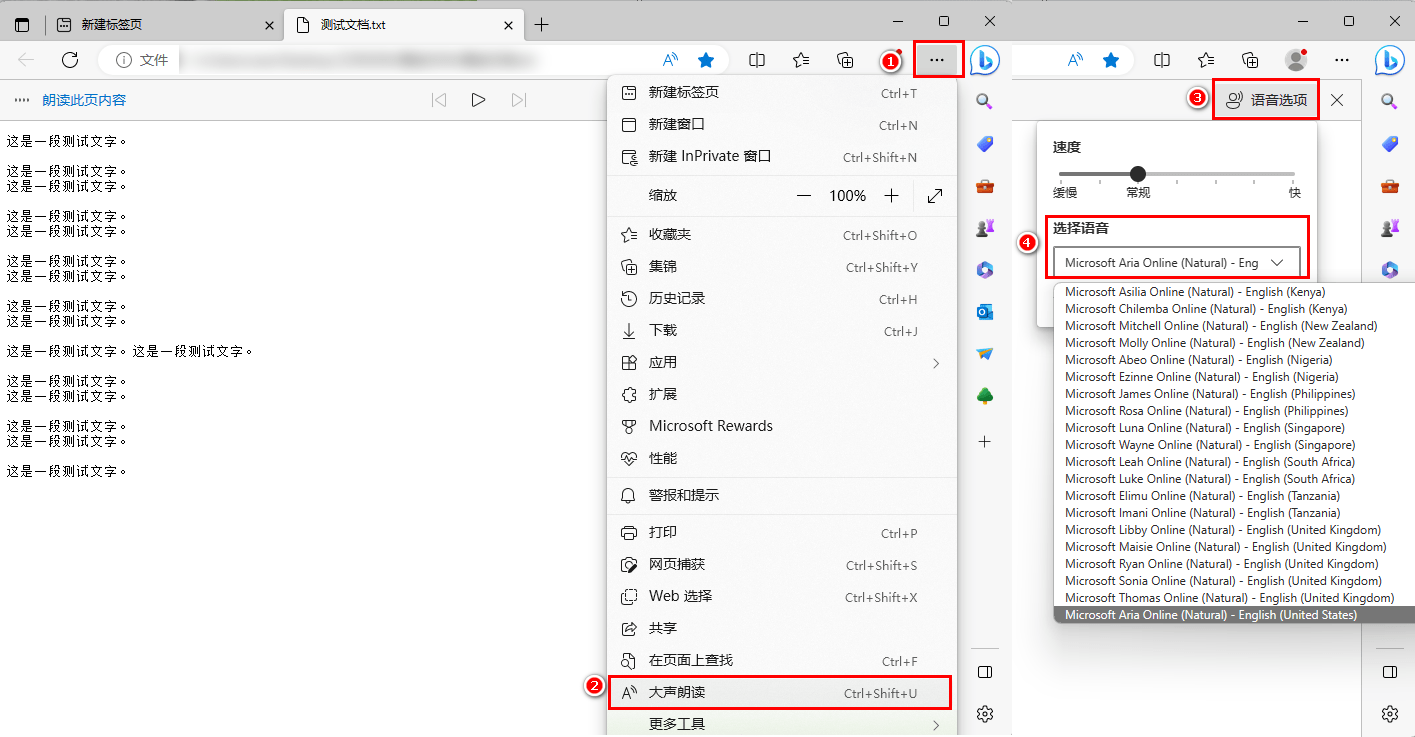Adjust the 速度 speed slider
This screenshot has width=1415, height=737.
pos(1138,173)
